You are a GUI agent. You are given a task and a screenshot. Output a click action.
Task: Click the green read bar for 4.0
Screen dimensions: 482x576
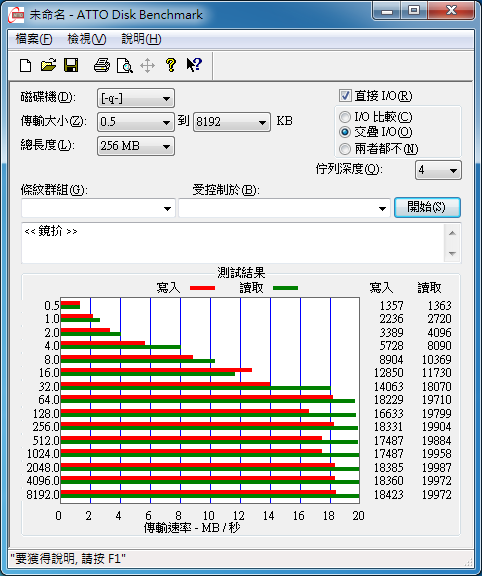121,347
